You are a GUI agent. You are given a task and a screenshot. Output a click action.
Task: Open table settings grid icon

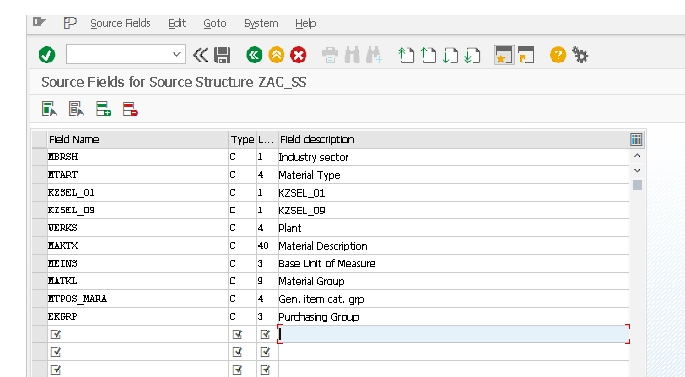pyautogui.click(x=636, y=139)
